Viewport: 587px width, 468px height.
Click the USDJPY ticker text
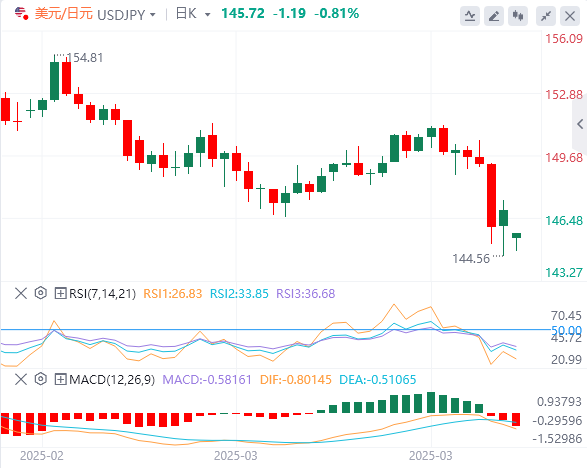(121, 15)
